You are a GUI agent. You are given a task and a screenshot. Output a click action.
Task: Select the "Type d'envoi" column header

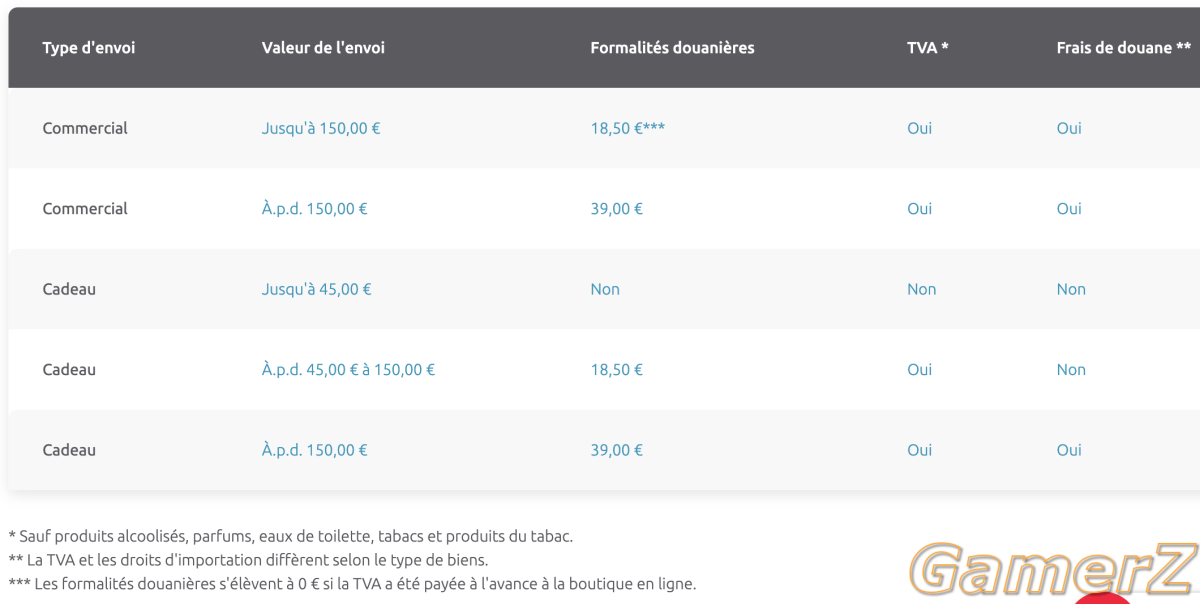(89, 48)
